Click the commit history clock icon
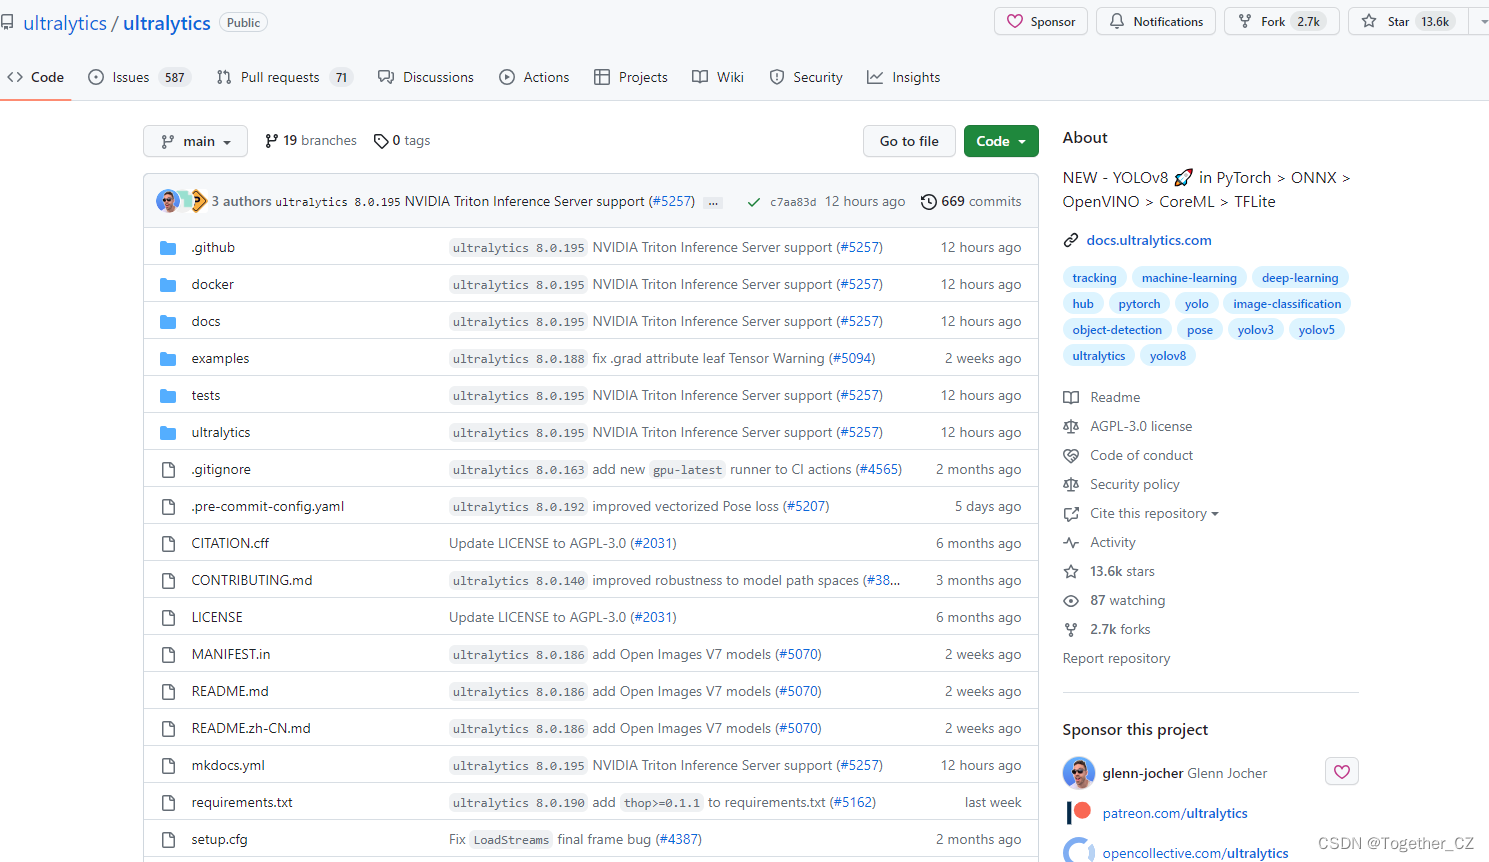This screenshot has width=1489, height=862. pos(929,202)
